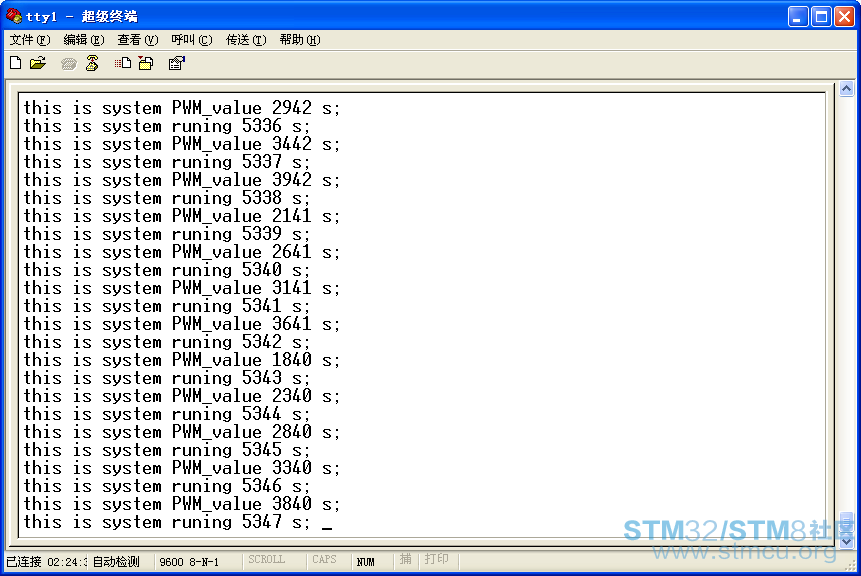
Task: Click the 打印 print status indicator
Action: pyautogui.click(x=437, y=559)
